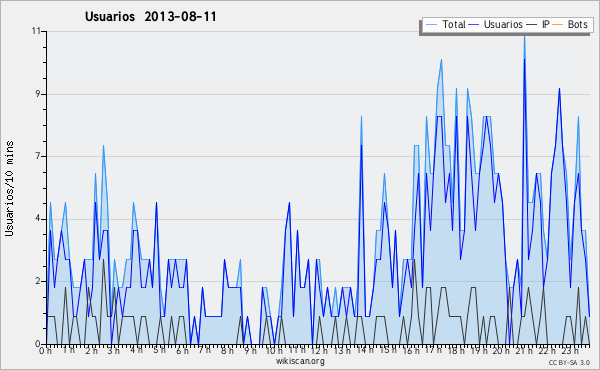Click the x-axis label '7 h'
The image size is (600, 370).
204,350
